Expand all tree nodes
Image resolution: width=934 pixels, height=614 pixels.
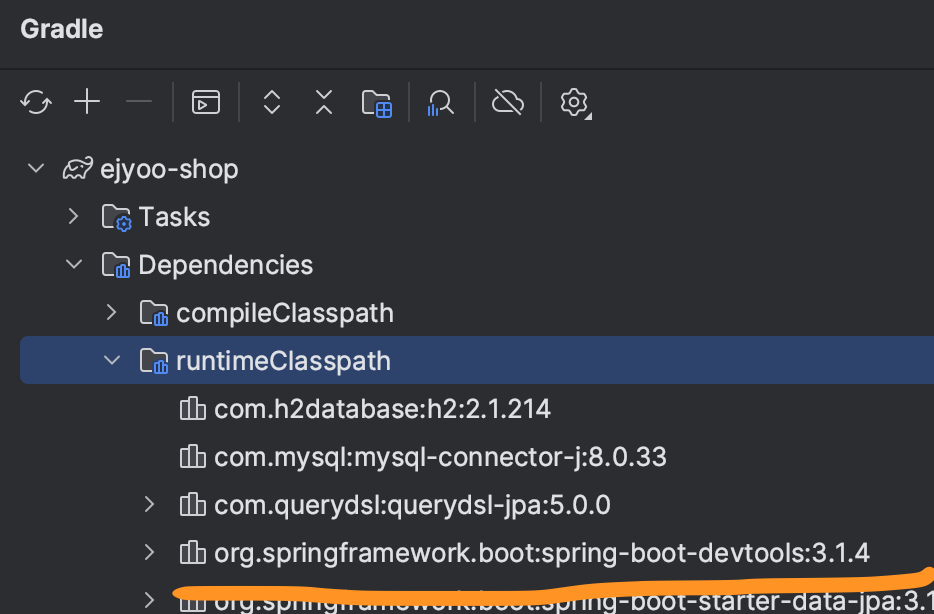point(272,102)
